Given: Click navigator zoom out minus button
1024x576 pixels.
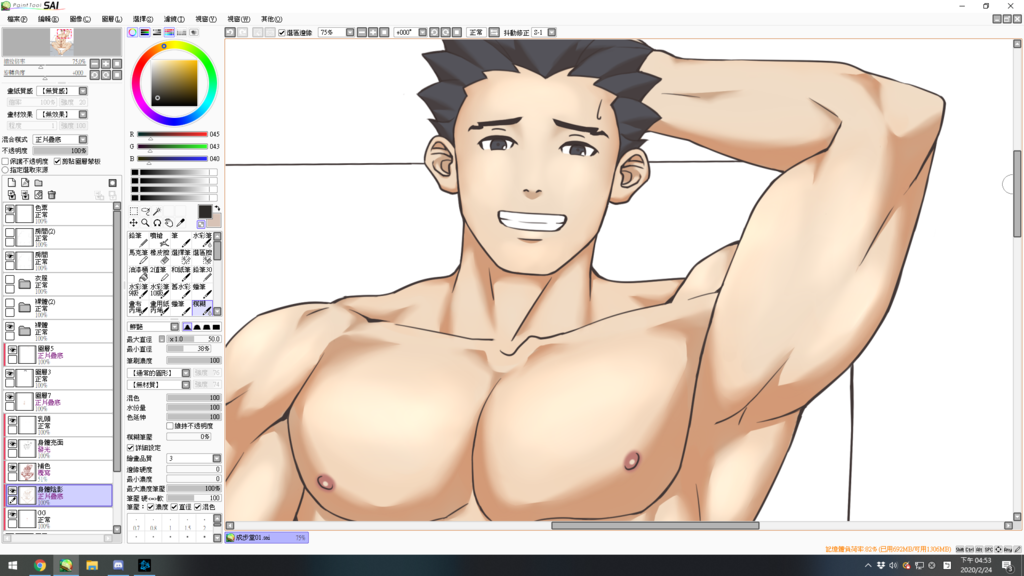Looking at the screenshot, I should pos(95,63).
